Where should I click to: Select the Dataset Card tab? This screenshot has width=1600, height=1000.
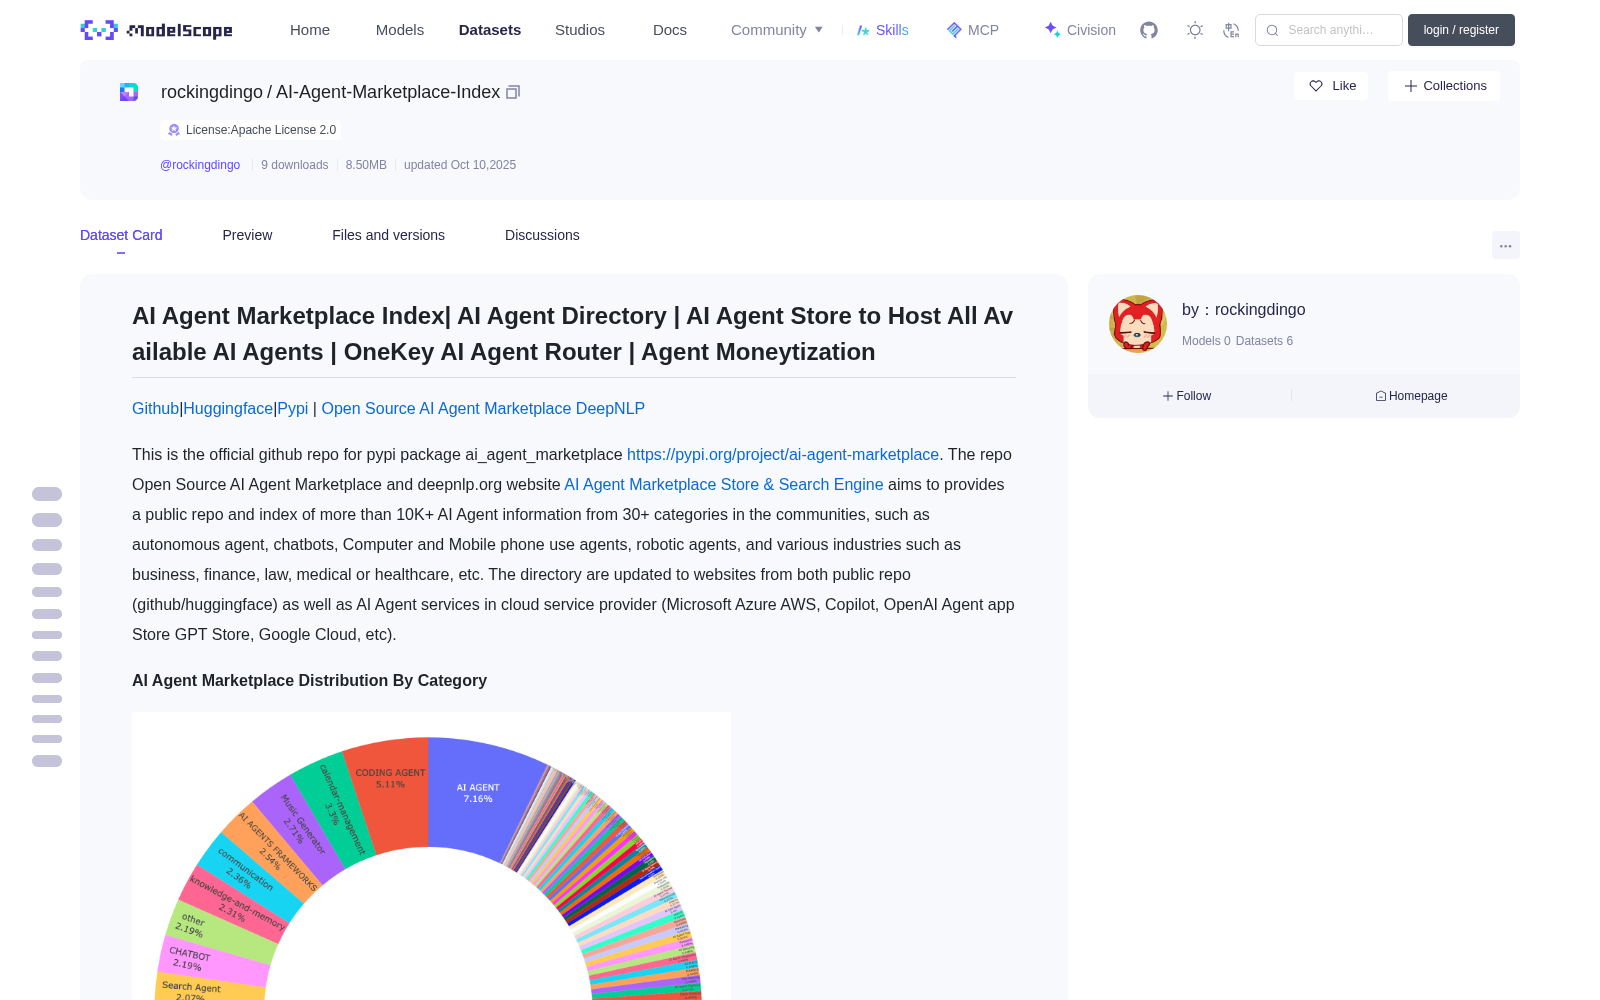pos(121,235)
